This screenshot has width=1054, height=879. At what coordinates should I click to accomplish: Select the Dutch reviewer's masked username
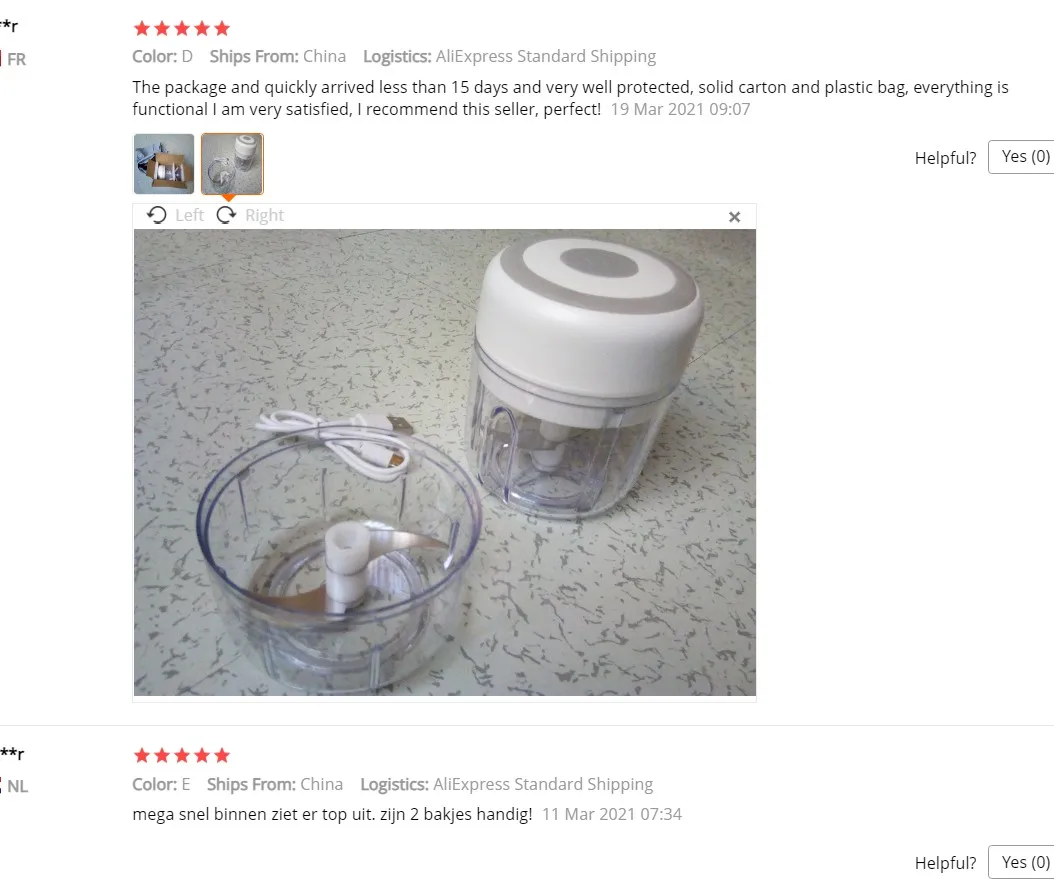click(12, 753)
